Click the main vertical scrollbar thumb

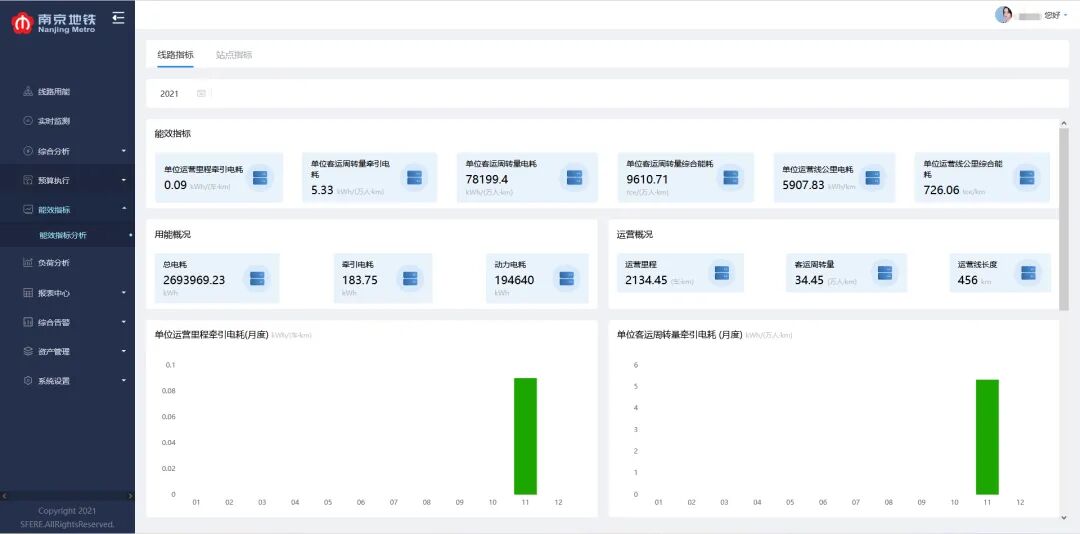(1064, 218)
